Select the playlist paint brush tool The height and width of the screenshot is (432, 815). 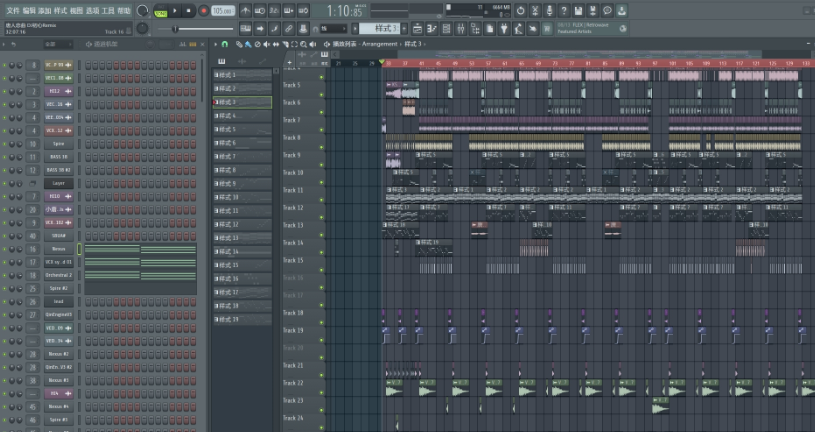point(248,44)
